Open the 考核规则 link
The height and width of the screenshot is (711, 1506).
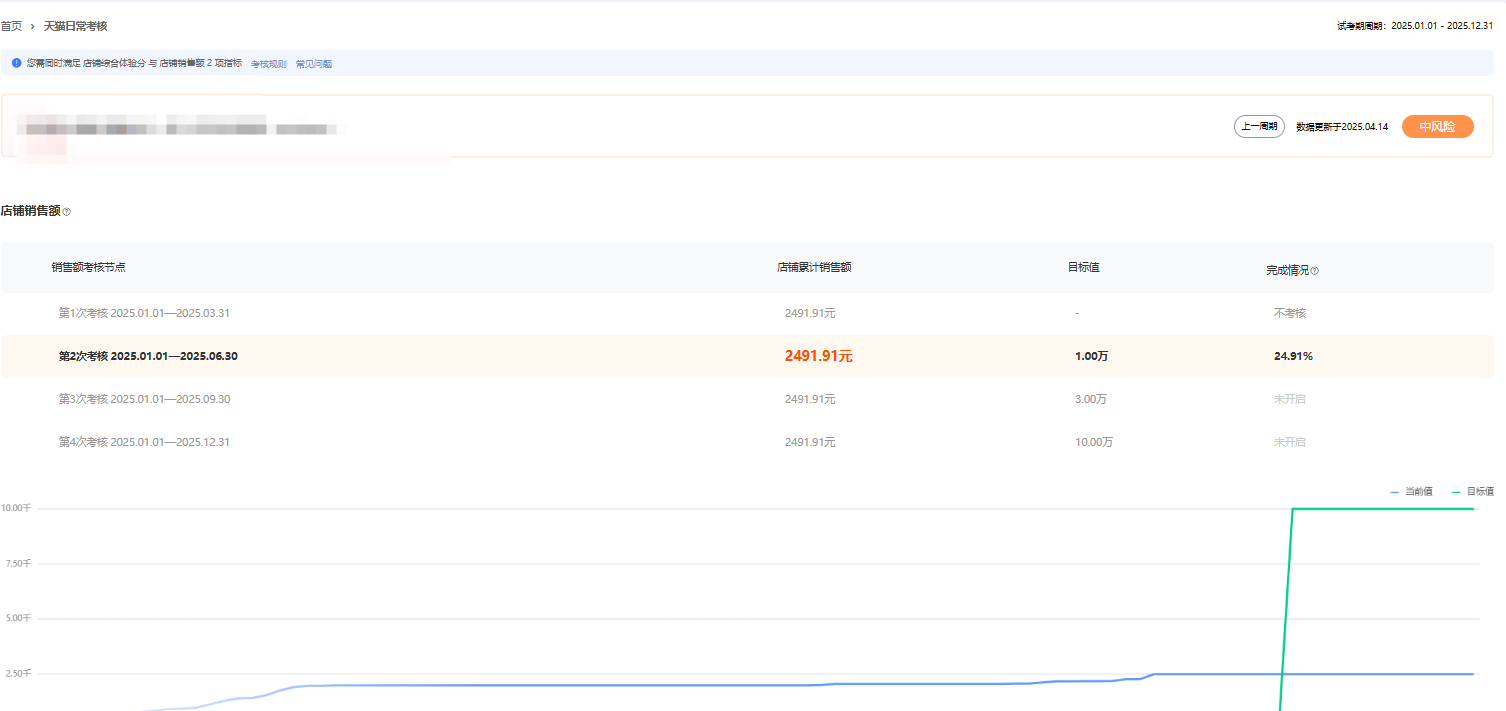pos(268,64)
